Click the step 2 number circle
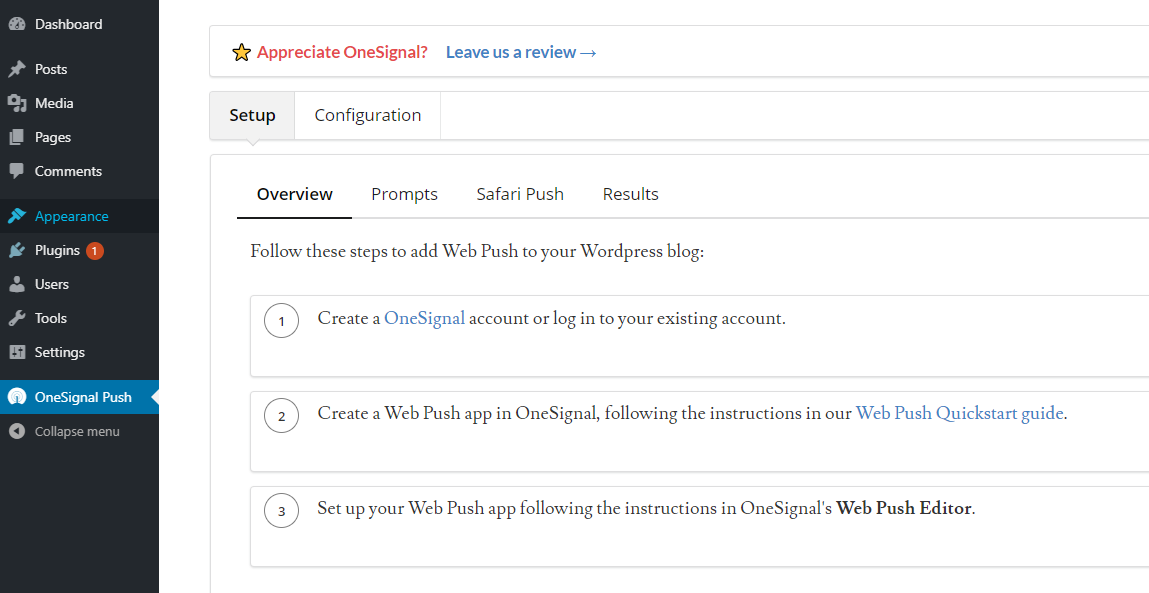The image size is (1149, 593). (281, 416)
